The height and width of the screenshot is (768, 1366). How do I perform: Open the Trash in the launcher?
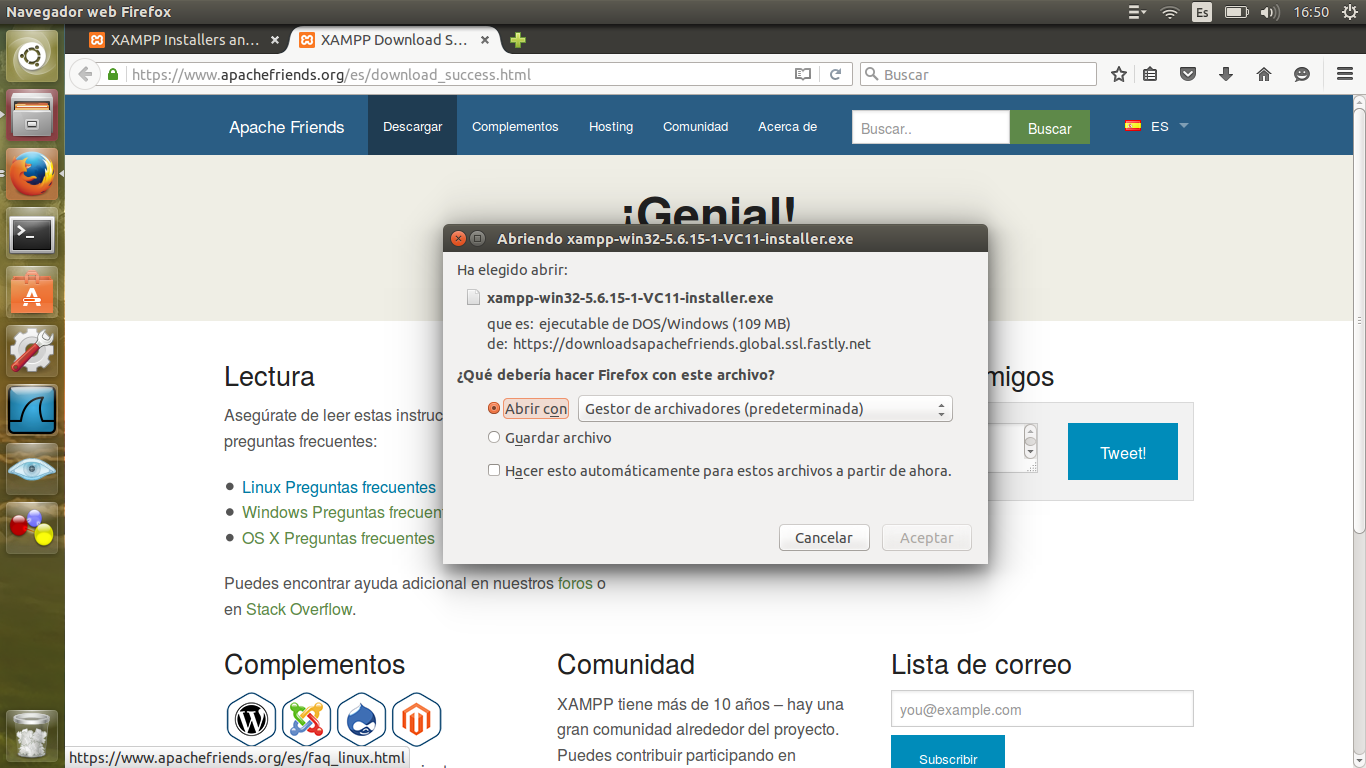click(33, 736)
